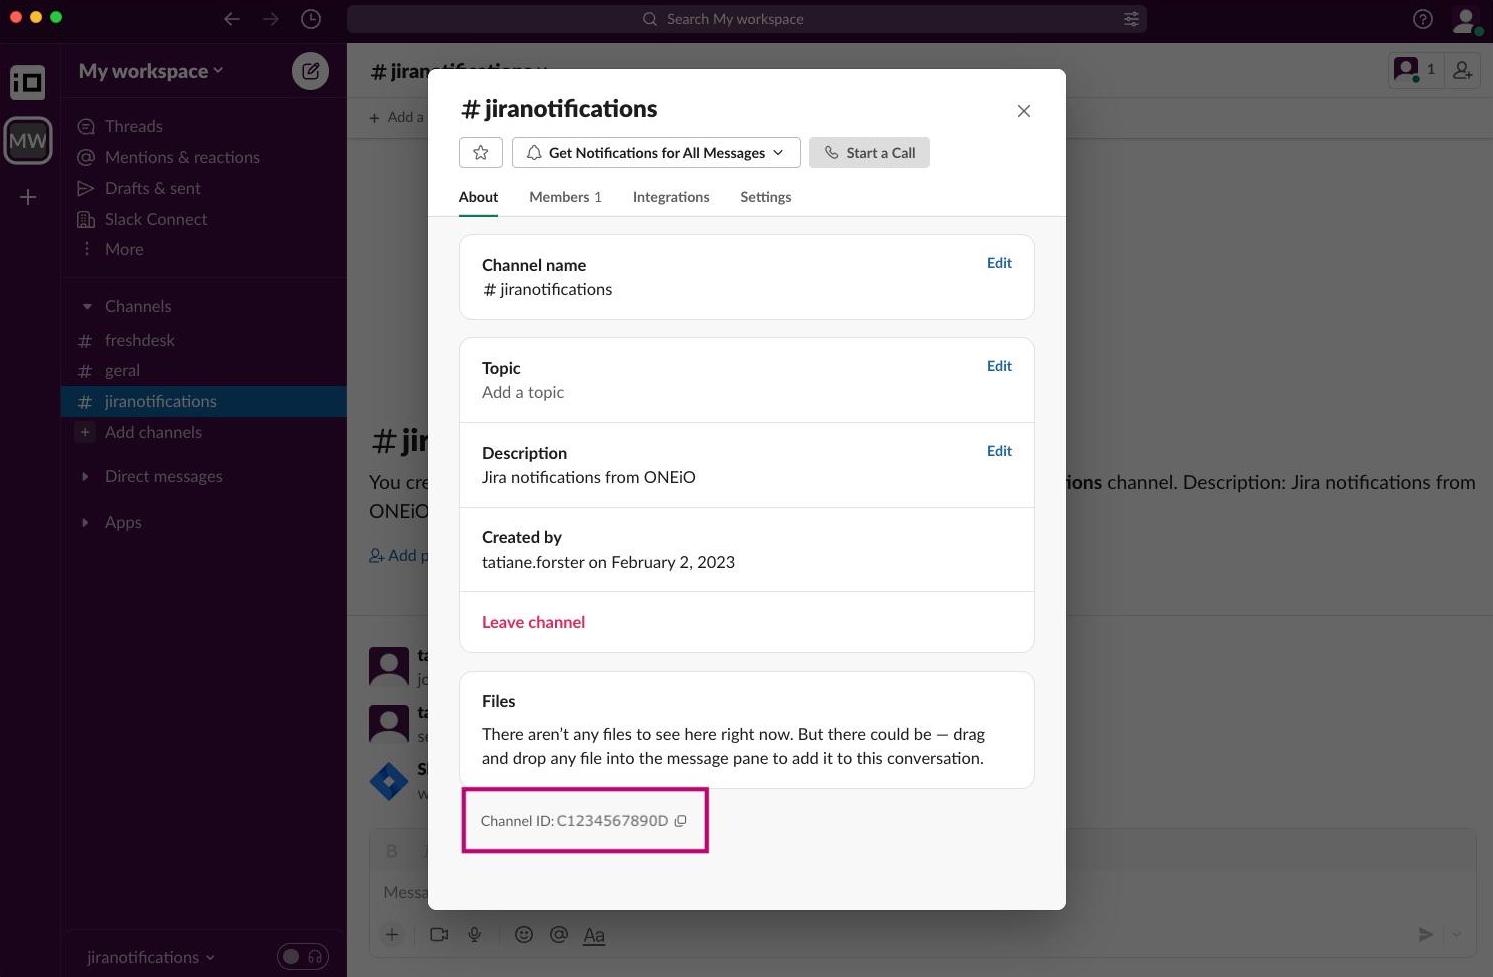This screenshot has width=1493, height=977.
Task: Open jiranotifications huddle menu at bottom
Action: tap(151, 957)
